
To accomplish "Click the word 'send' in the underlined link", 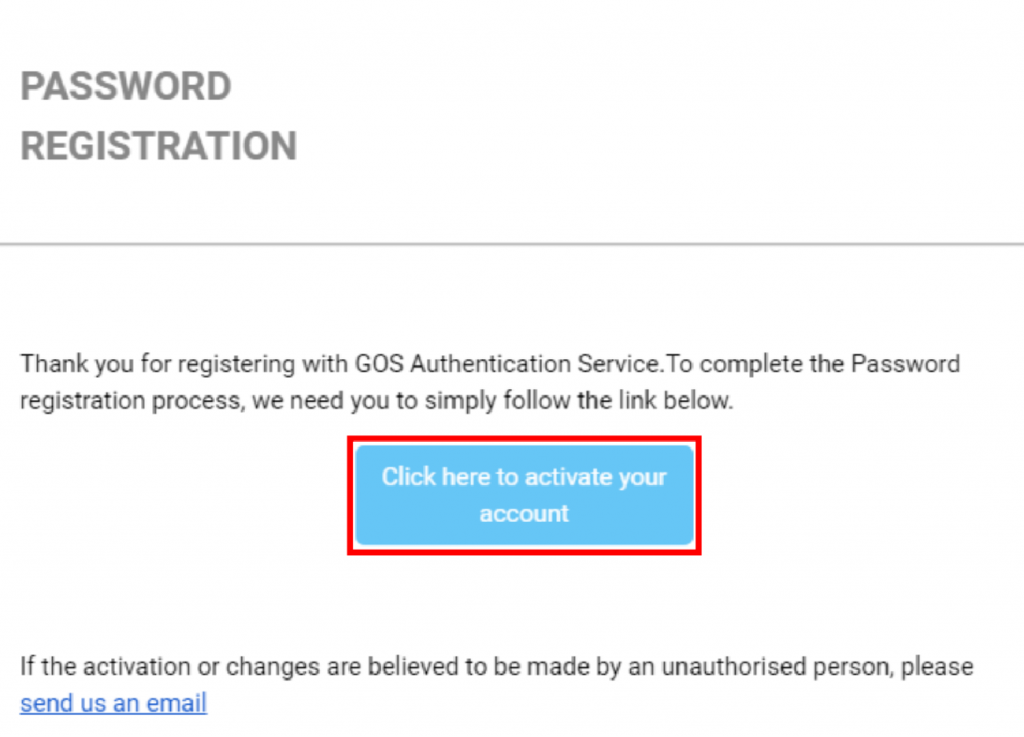I will (46, 703).
